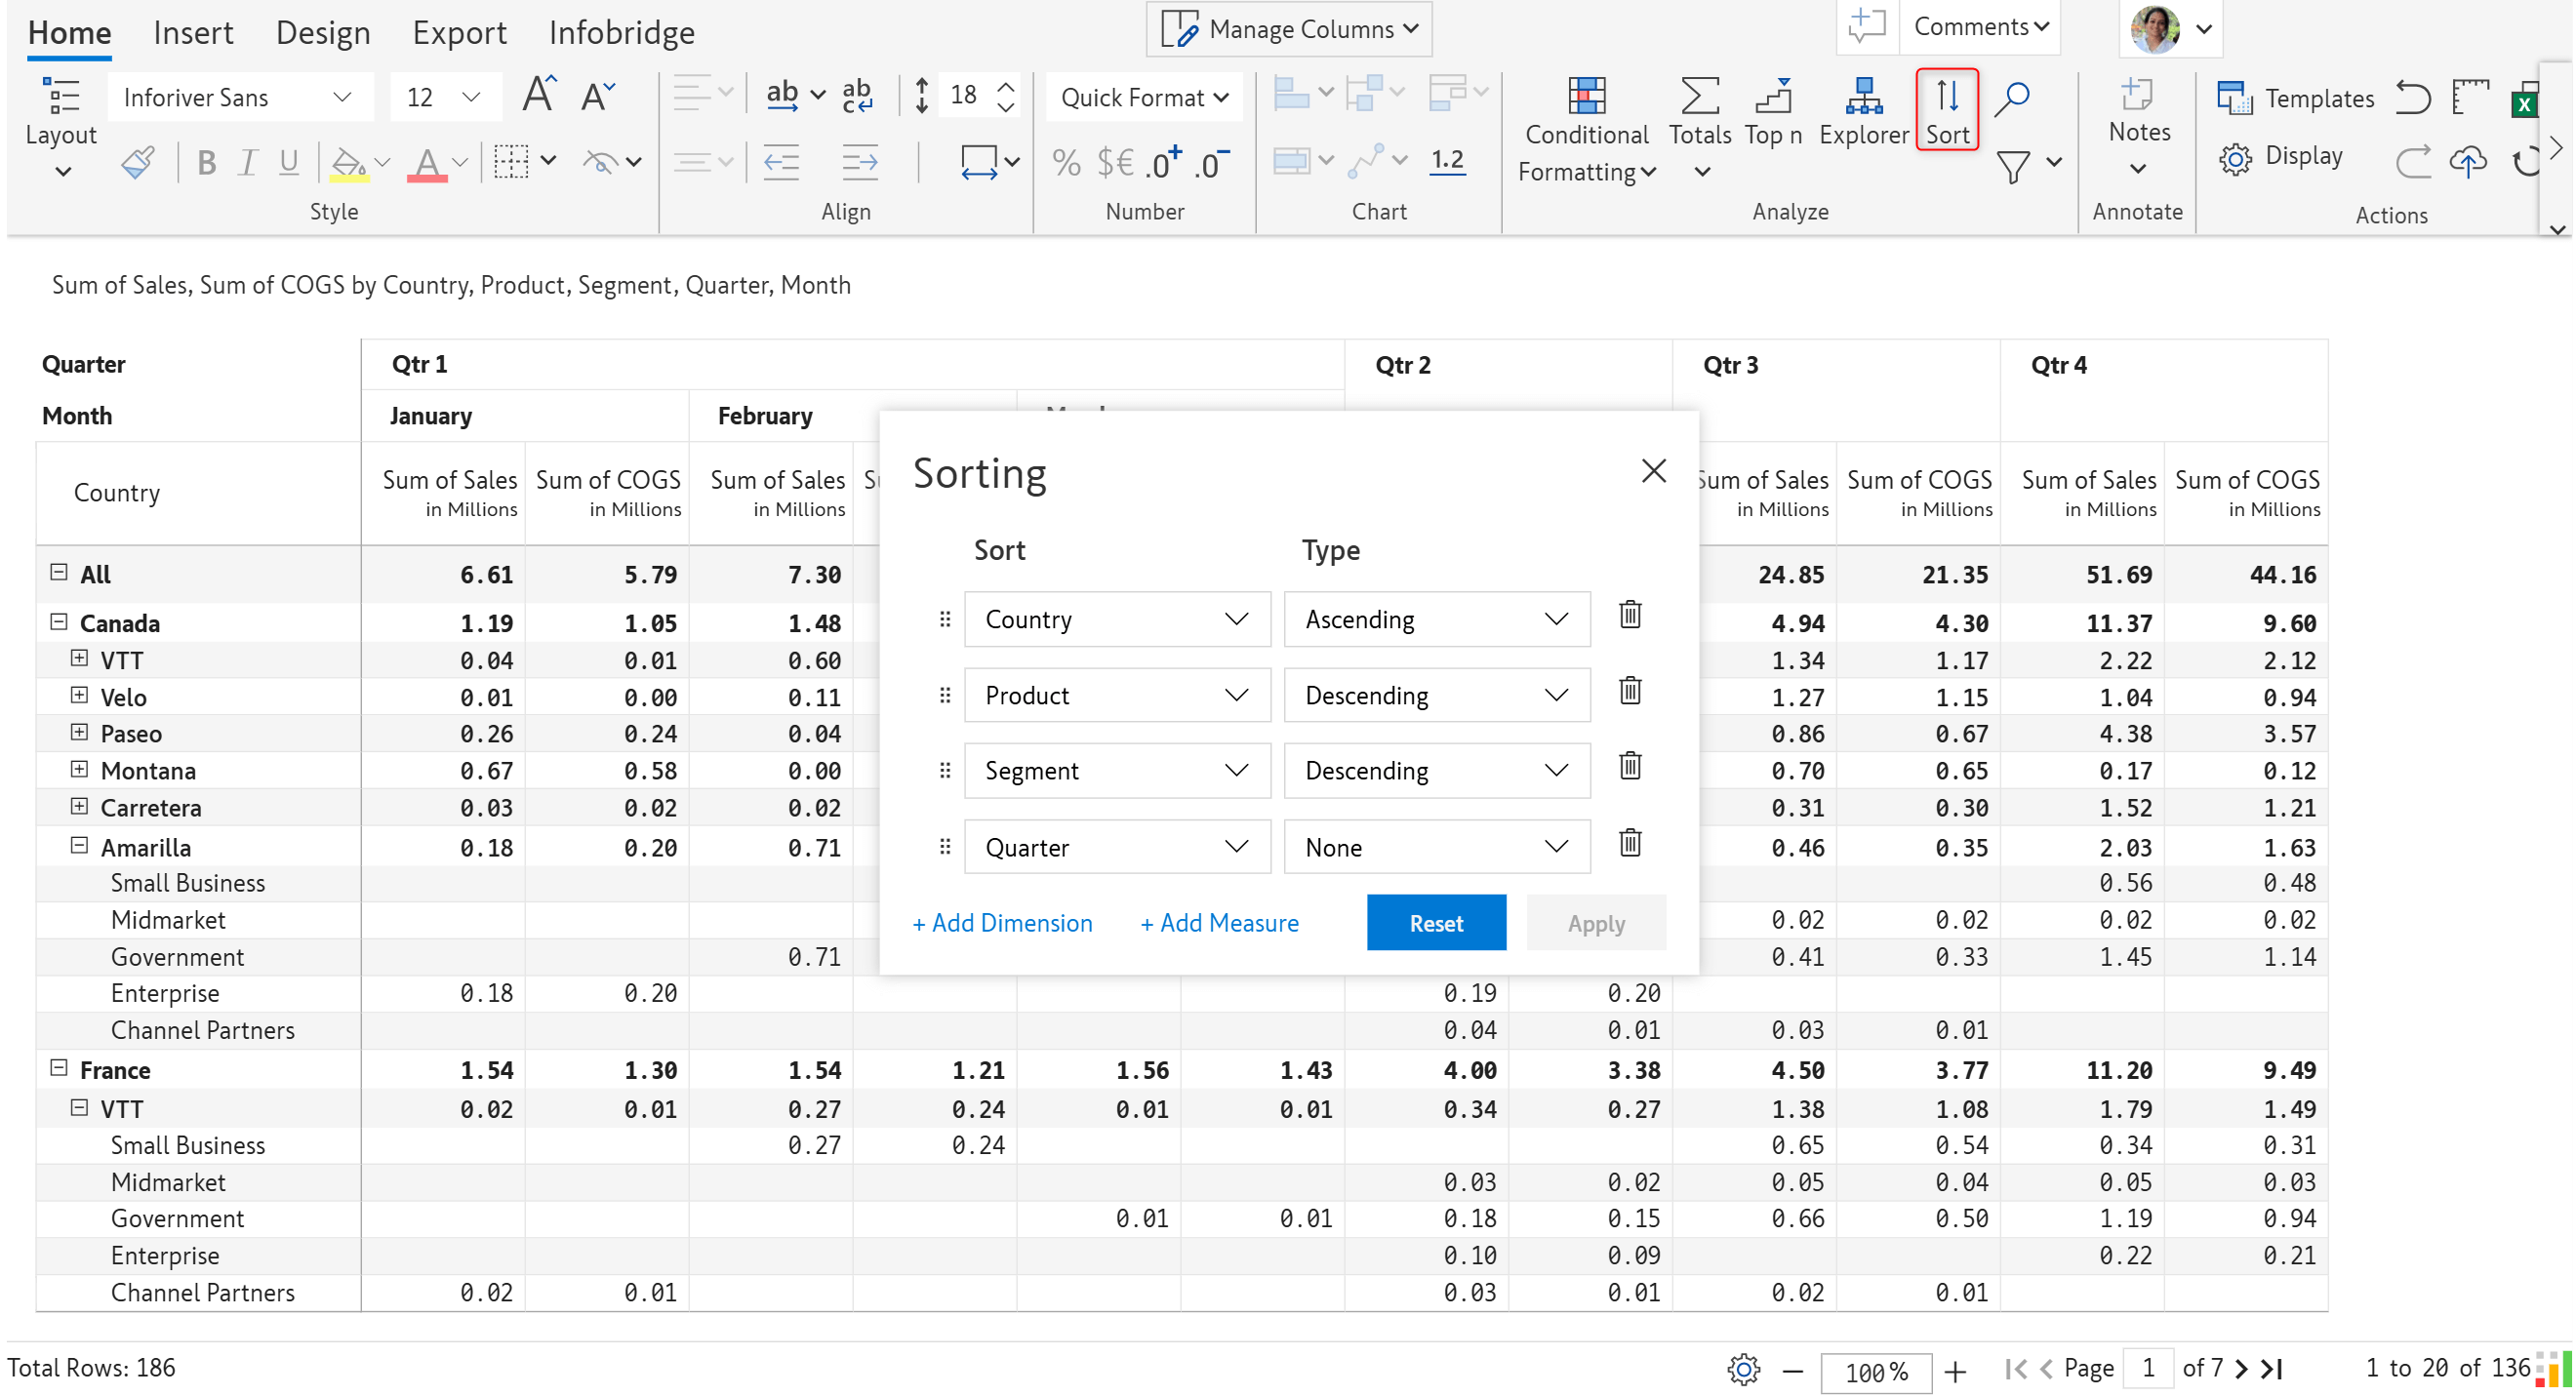Change Product sort type dropdown
This screenshot has height=1396, width=2576.
[x=1432, y=695]
